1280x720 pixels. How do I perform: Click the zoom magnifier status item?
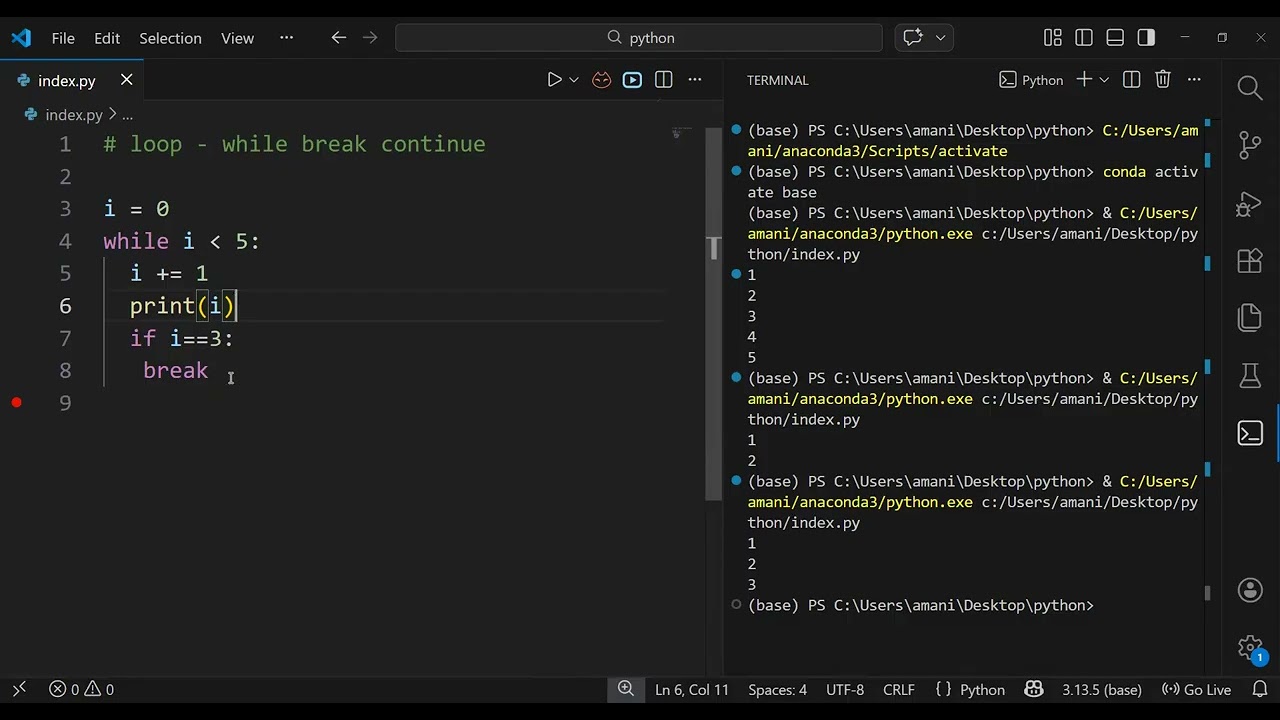(625, 689)
